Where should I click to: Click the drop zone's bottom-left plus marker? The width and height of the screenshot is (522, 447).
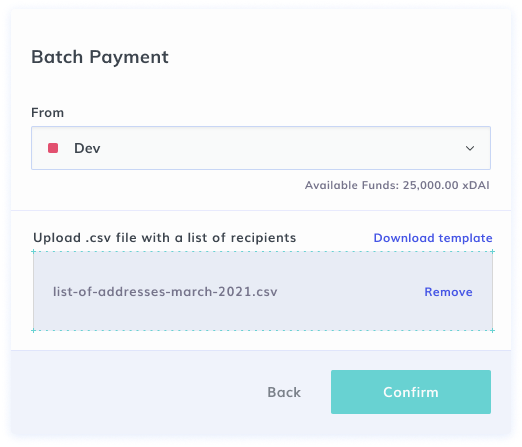click(33, 330)
